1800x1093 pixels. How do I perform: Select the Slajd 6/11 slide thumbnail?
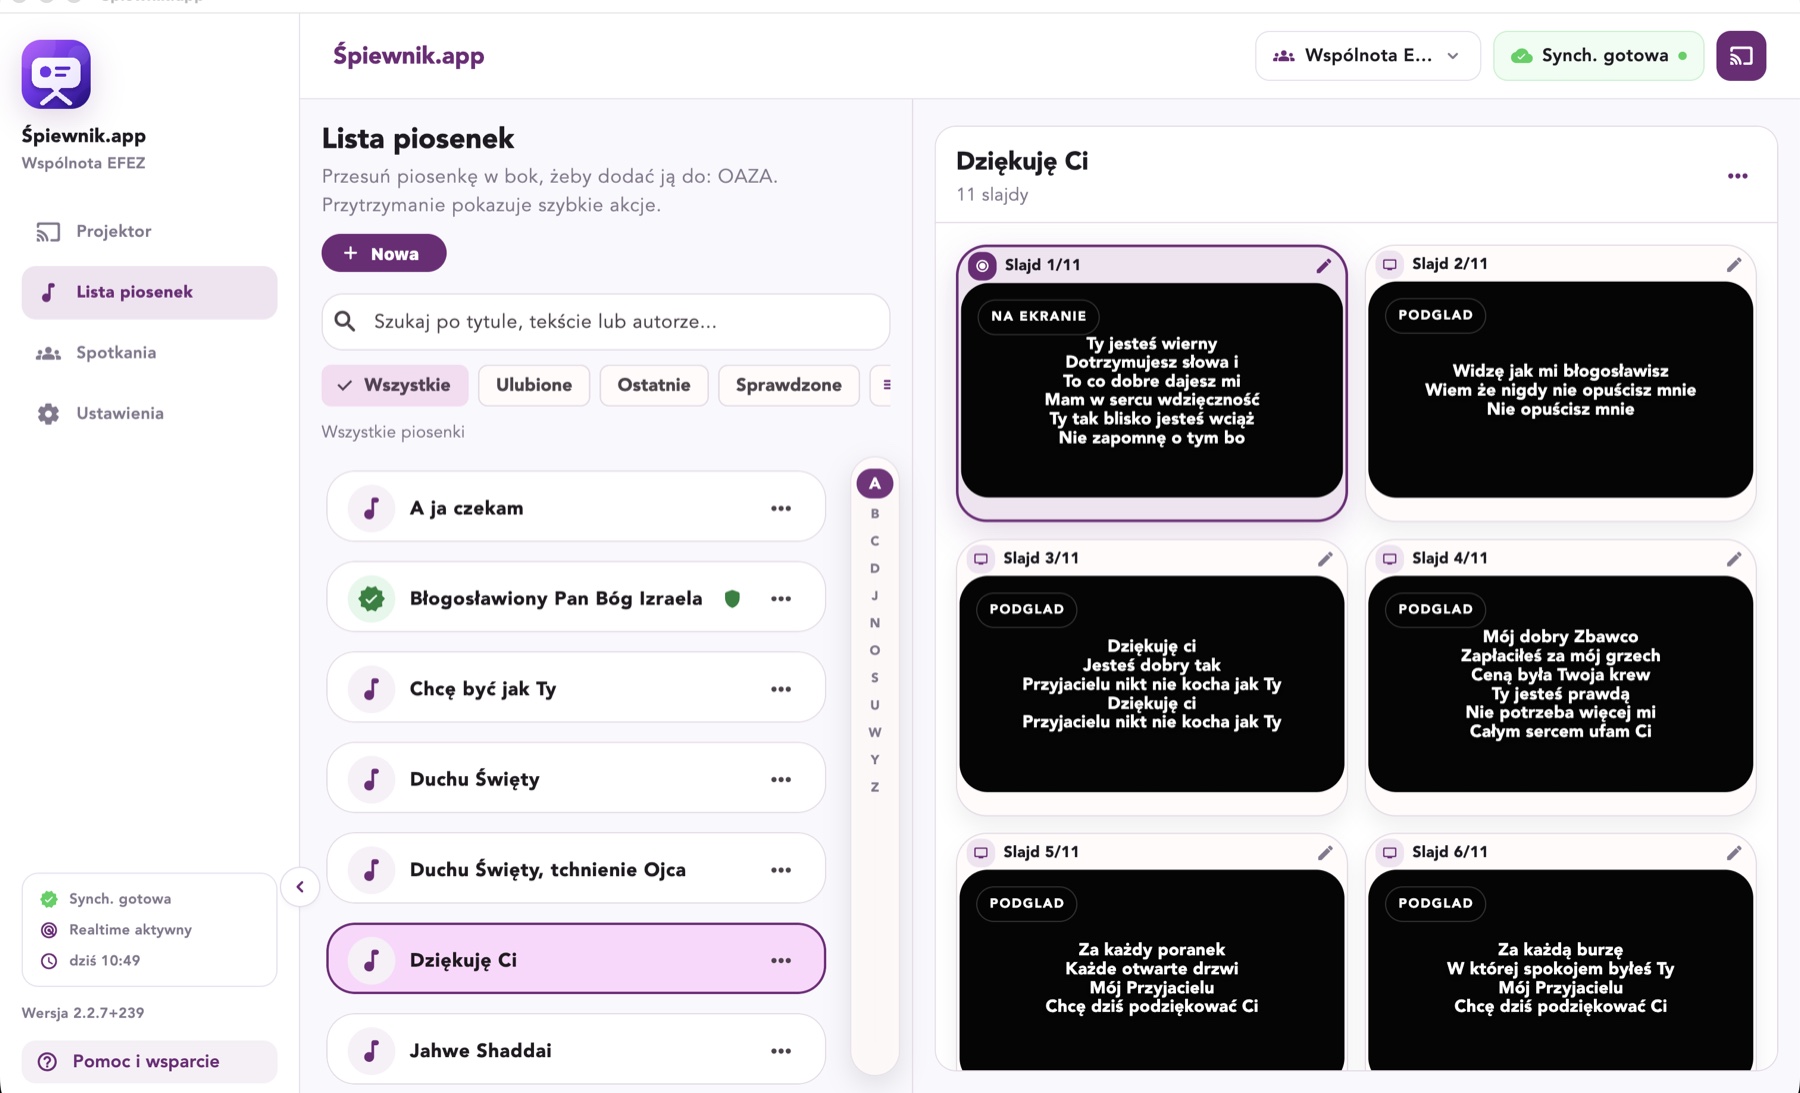point(1560,970)
